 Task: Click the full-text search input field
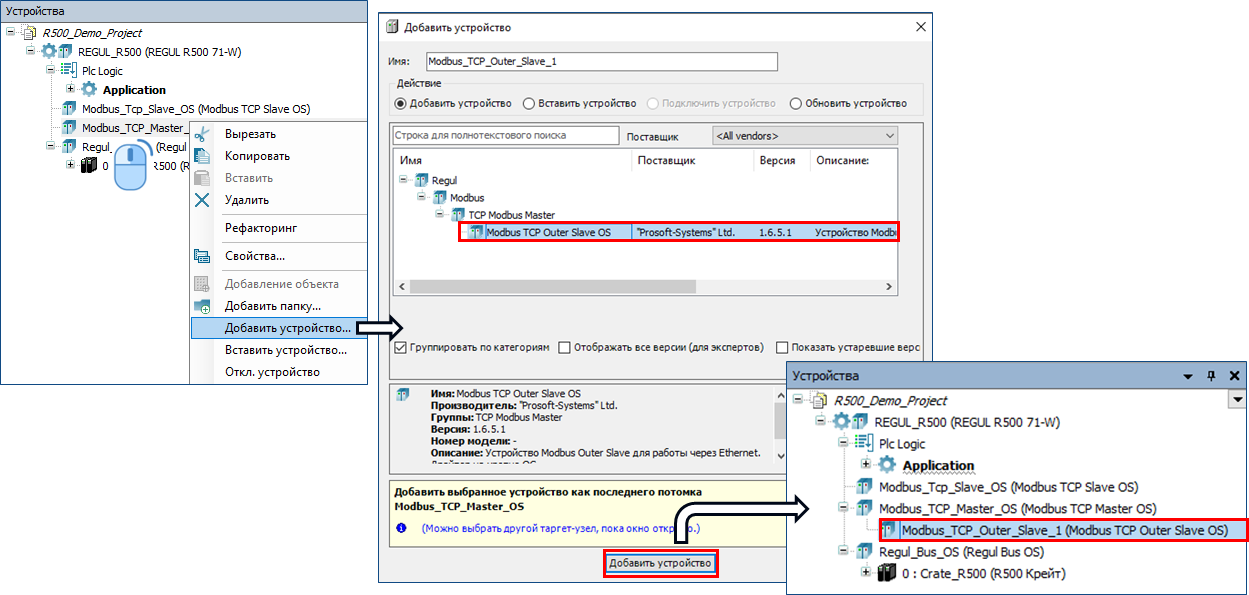coord(506,135)
